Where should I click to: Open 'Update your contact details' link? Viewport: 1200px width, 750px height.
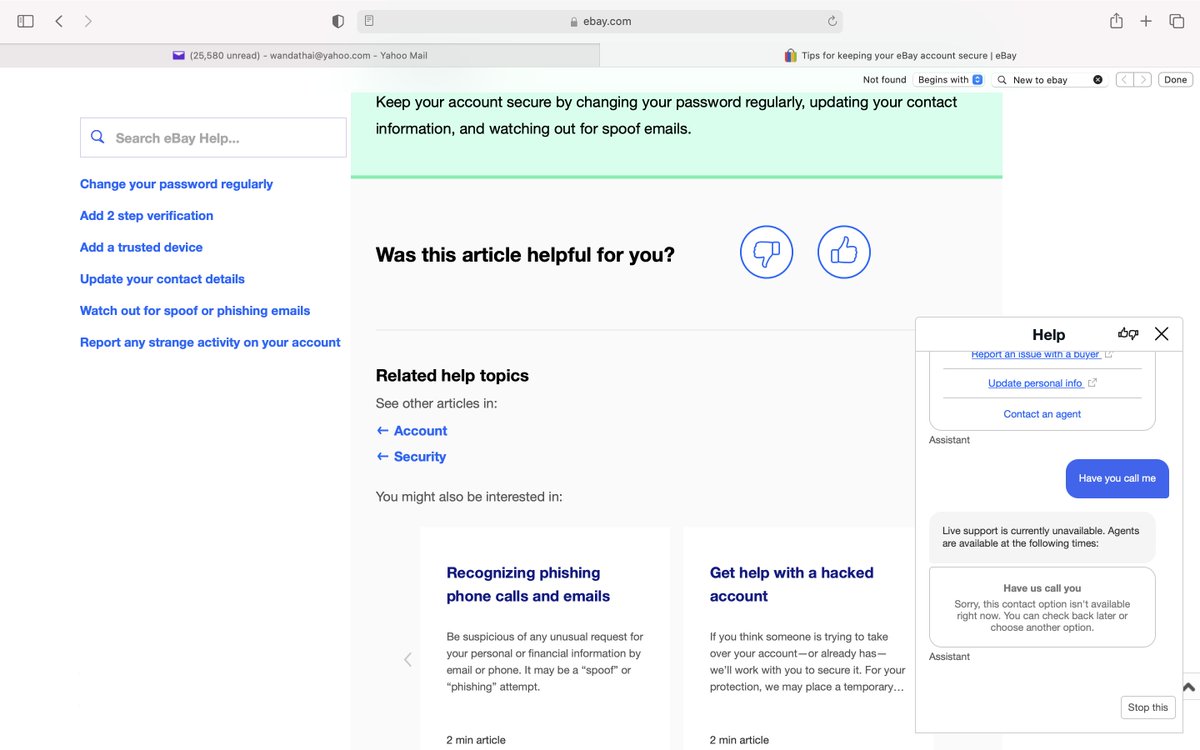point(162,279)
